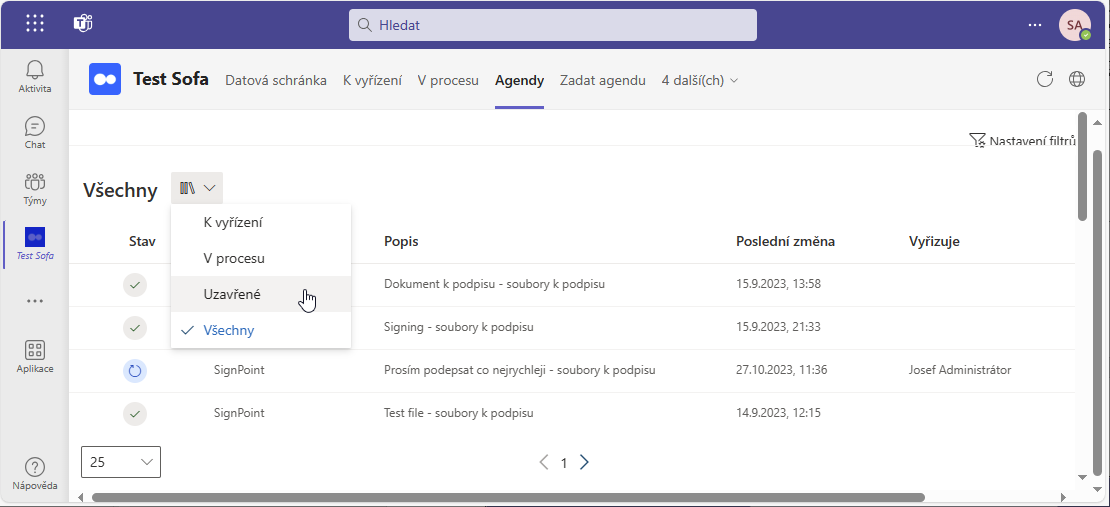1110x507 pixels.
Task: Choose Uzavřené in view menu
Action: [261, 294]
